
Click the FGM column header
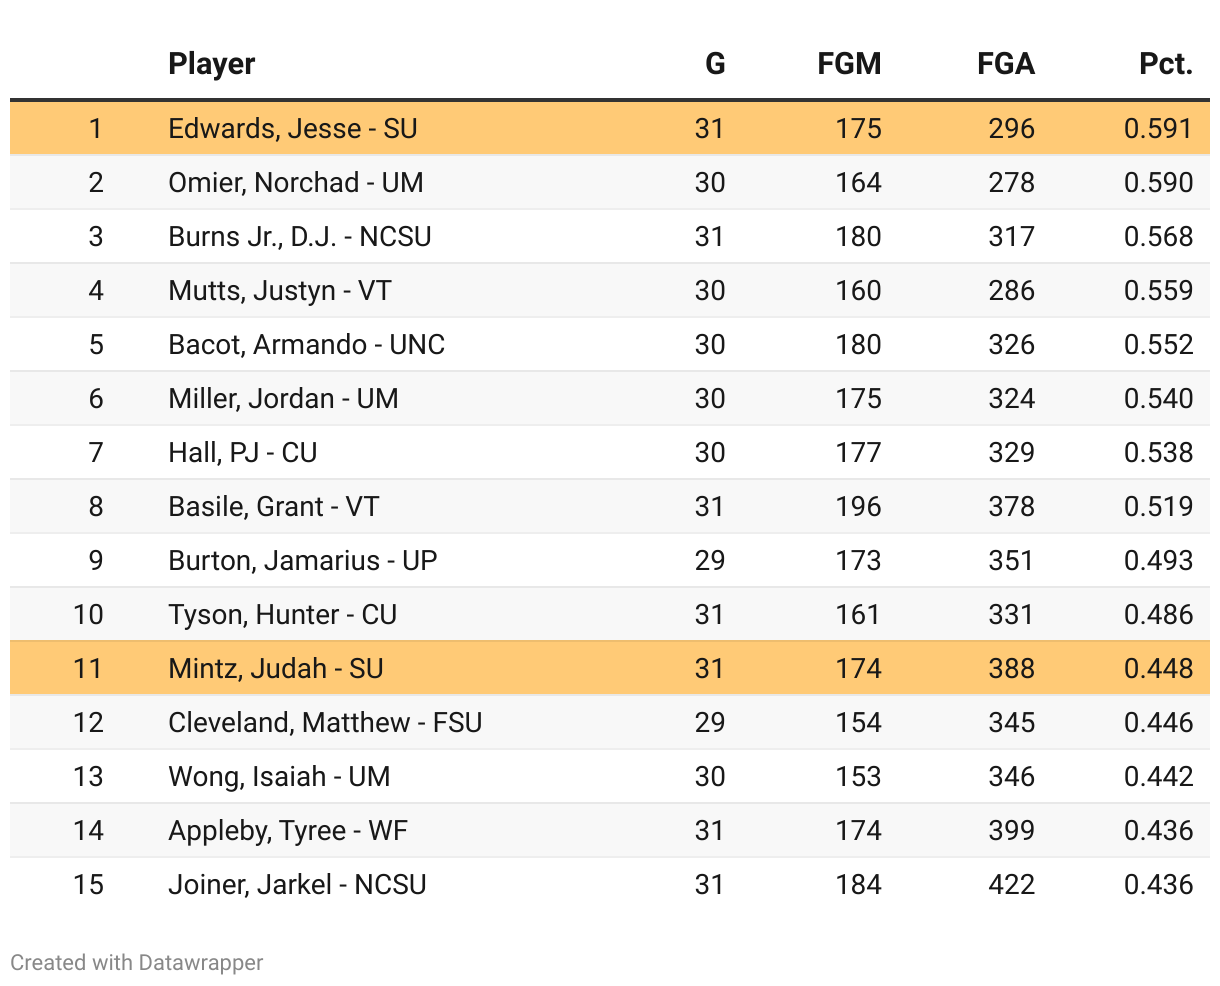tap(849, 64)
